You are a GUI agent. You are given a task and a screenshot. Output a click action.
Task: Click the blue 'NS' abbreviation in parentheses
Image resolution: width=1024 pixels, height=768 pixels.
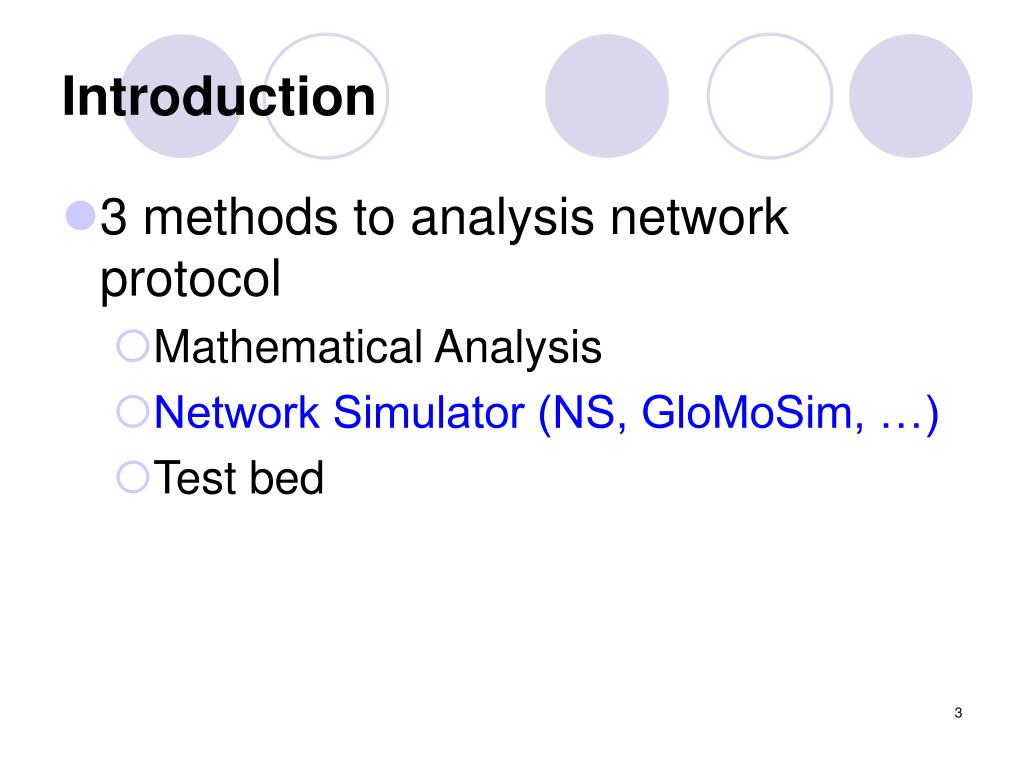point(590,413)
